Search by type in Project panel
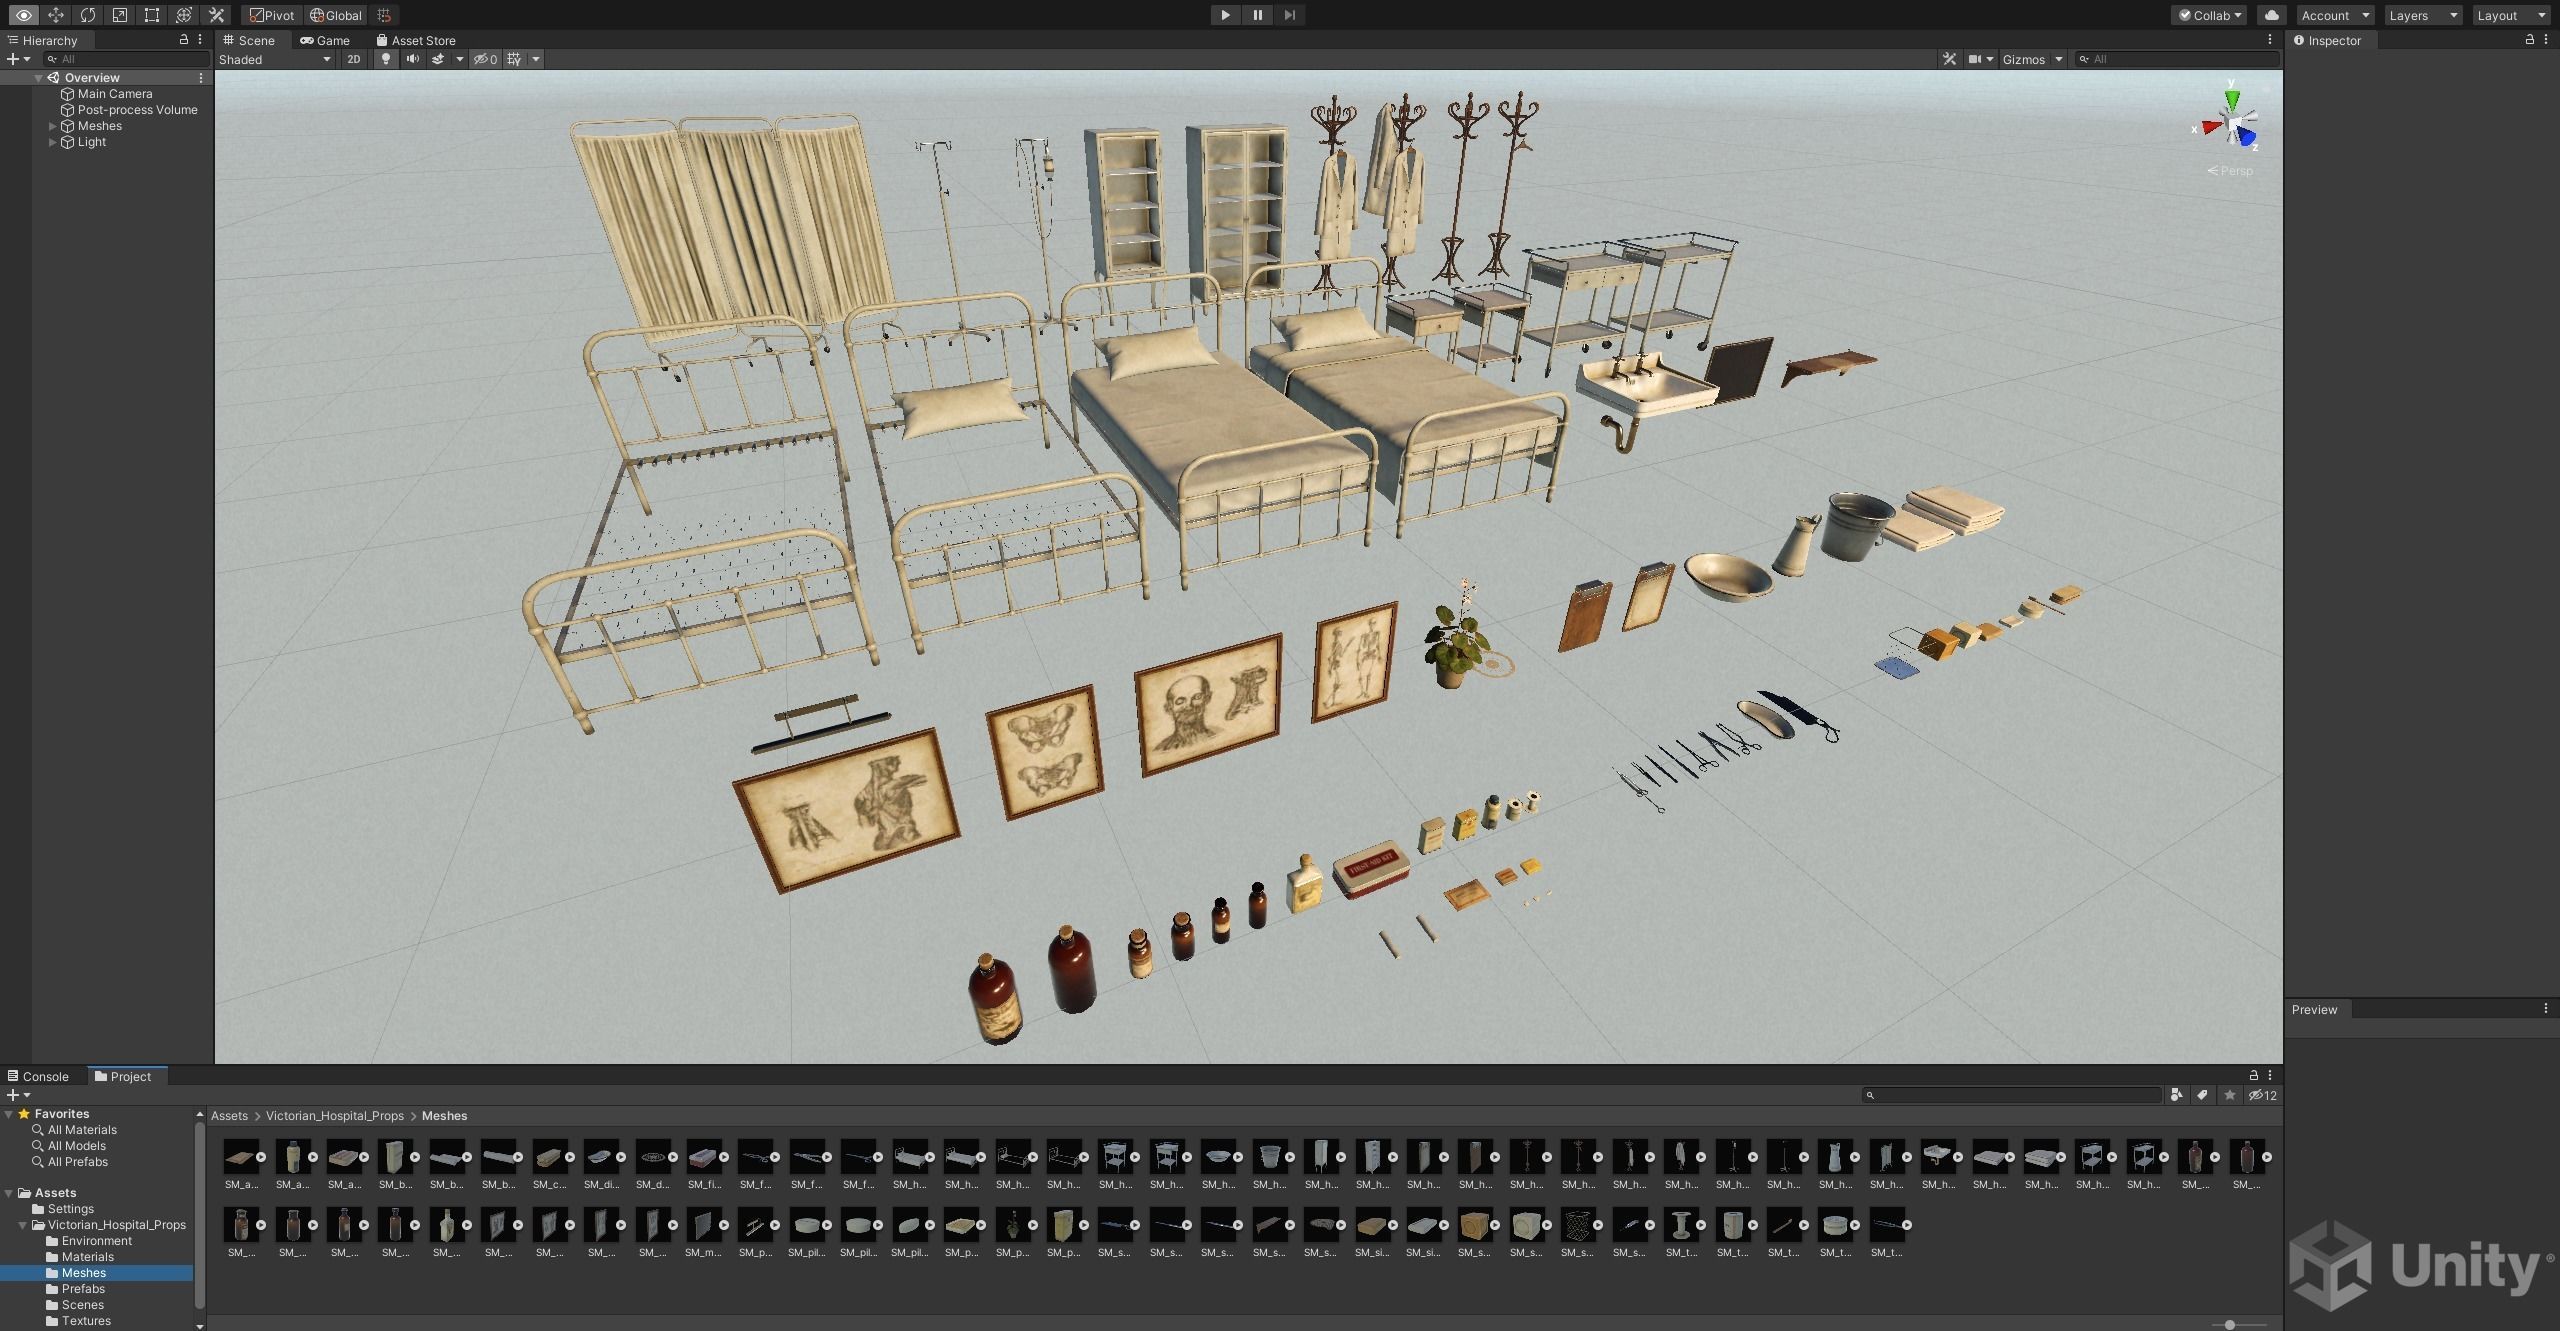Viewport: 2560px width, 1331px height. (2177, 1095)
